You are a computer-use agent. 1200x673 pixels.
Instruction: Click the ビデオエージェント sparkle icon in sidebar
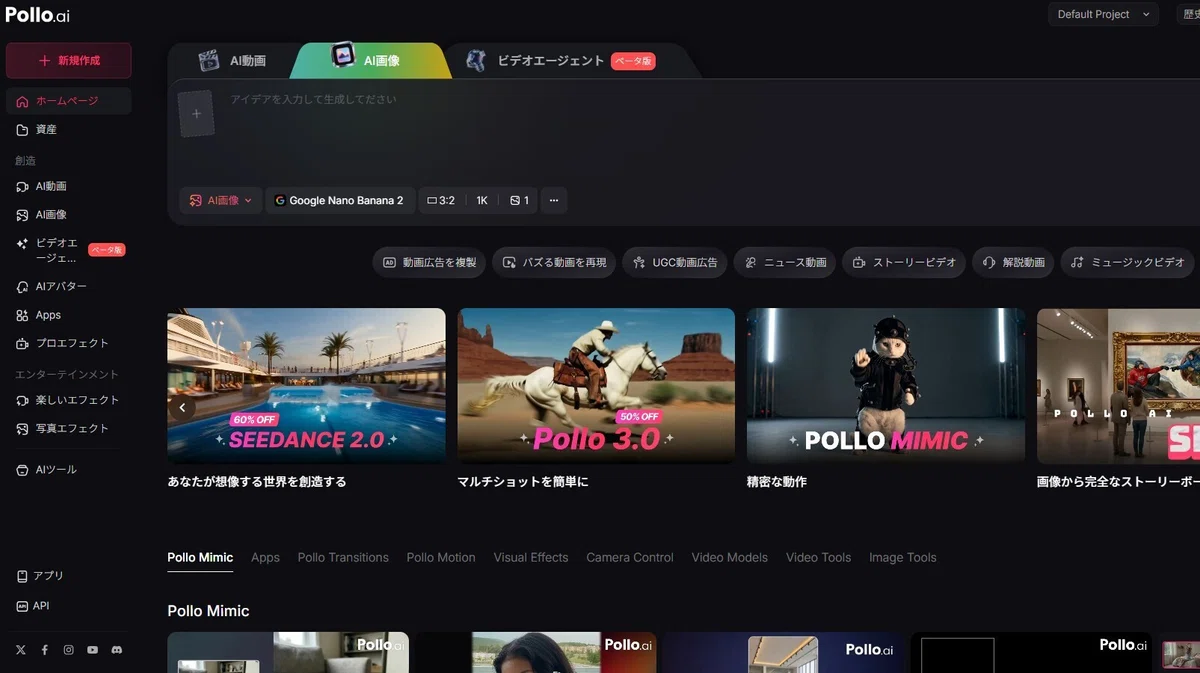(22, 243)
